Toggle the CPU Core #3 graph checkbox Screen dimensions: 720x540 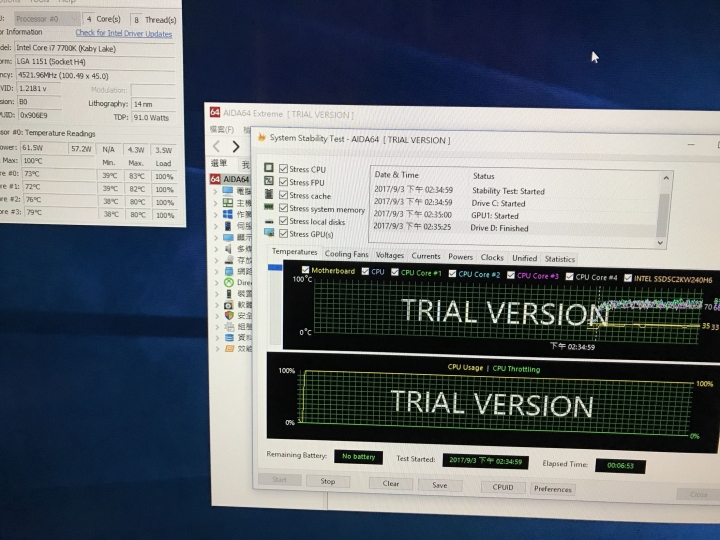click(511, 275)
